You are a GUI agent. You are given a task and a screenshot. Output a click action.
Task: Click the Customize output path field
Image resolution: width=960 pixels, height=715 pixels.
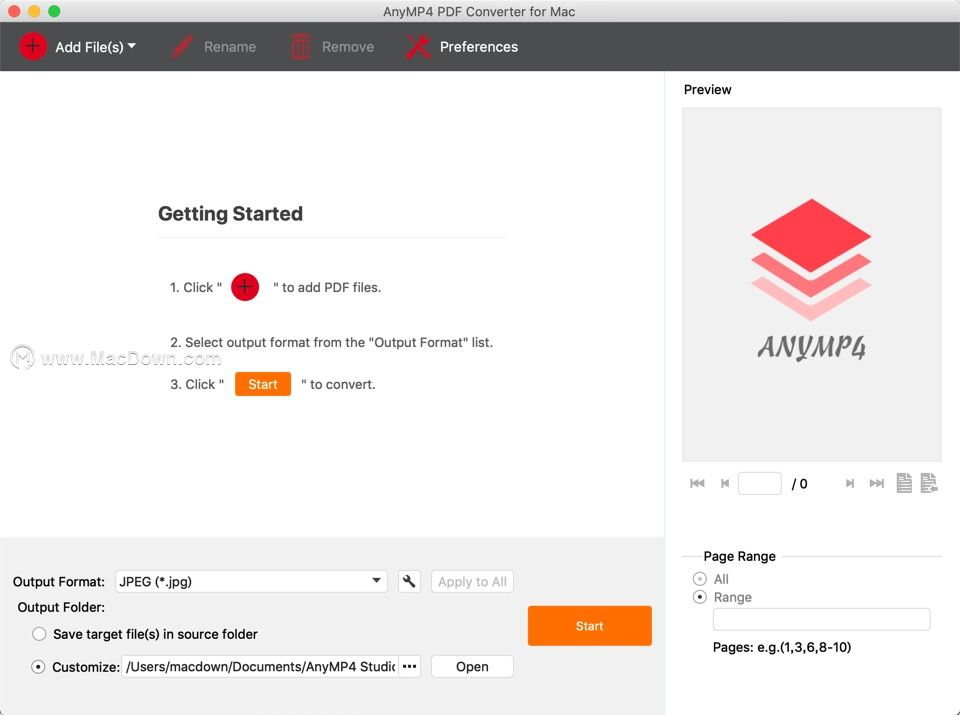[260, 666]
